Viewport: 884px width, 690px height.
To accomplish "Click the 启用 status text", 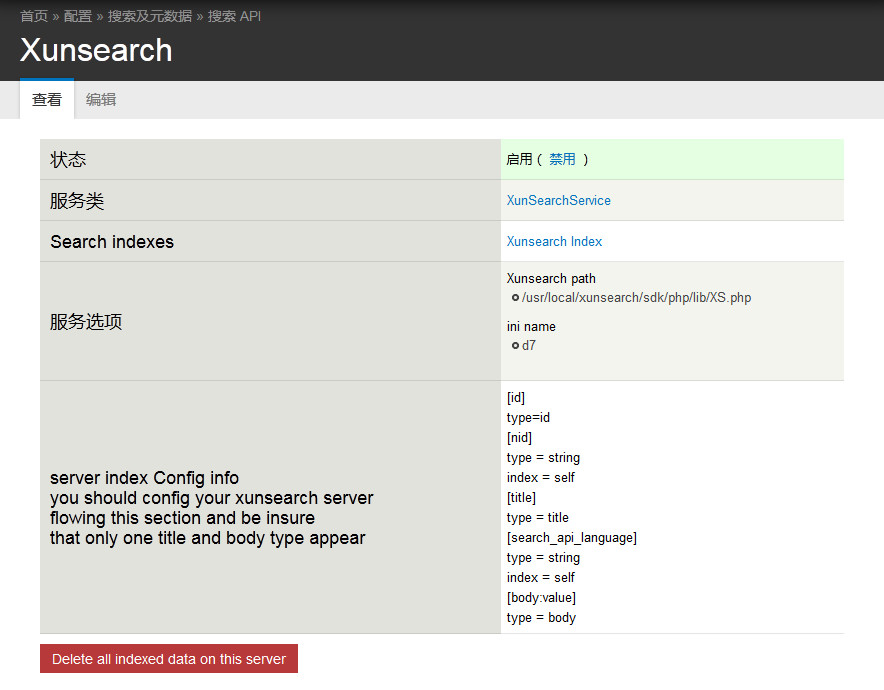I will pos(519,160).
